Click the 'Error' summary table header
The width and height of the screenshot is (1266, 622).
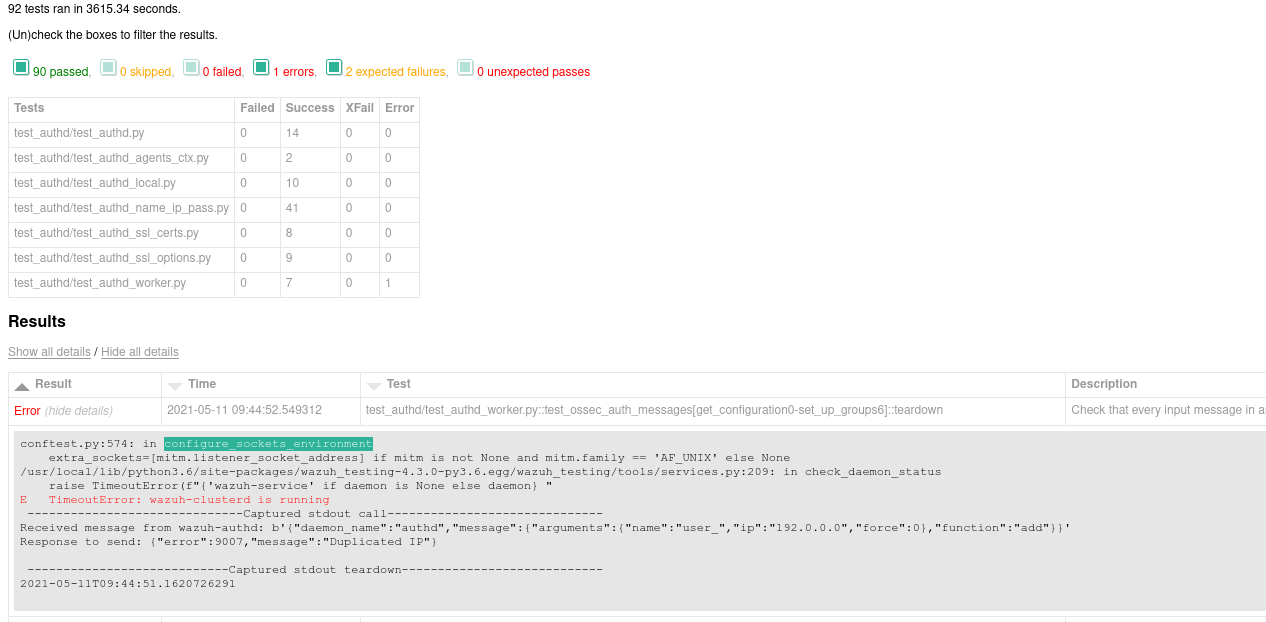point(399,108)
